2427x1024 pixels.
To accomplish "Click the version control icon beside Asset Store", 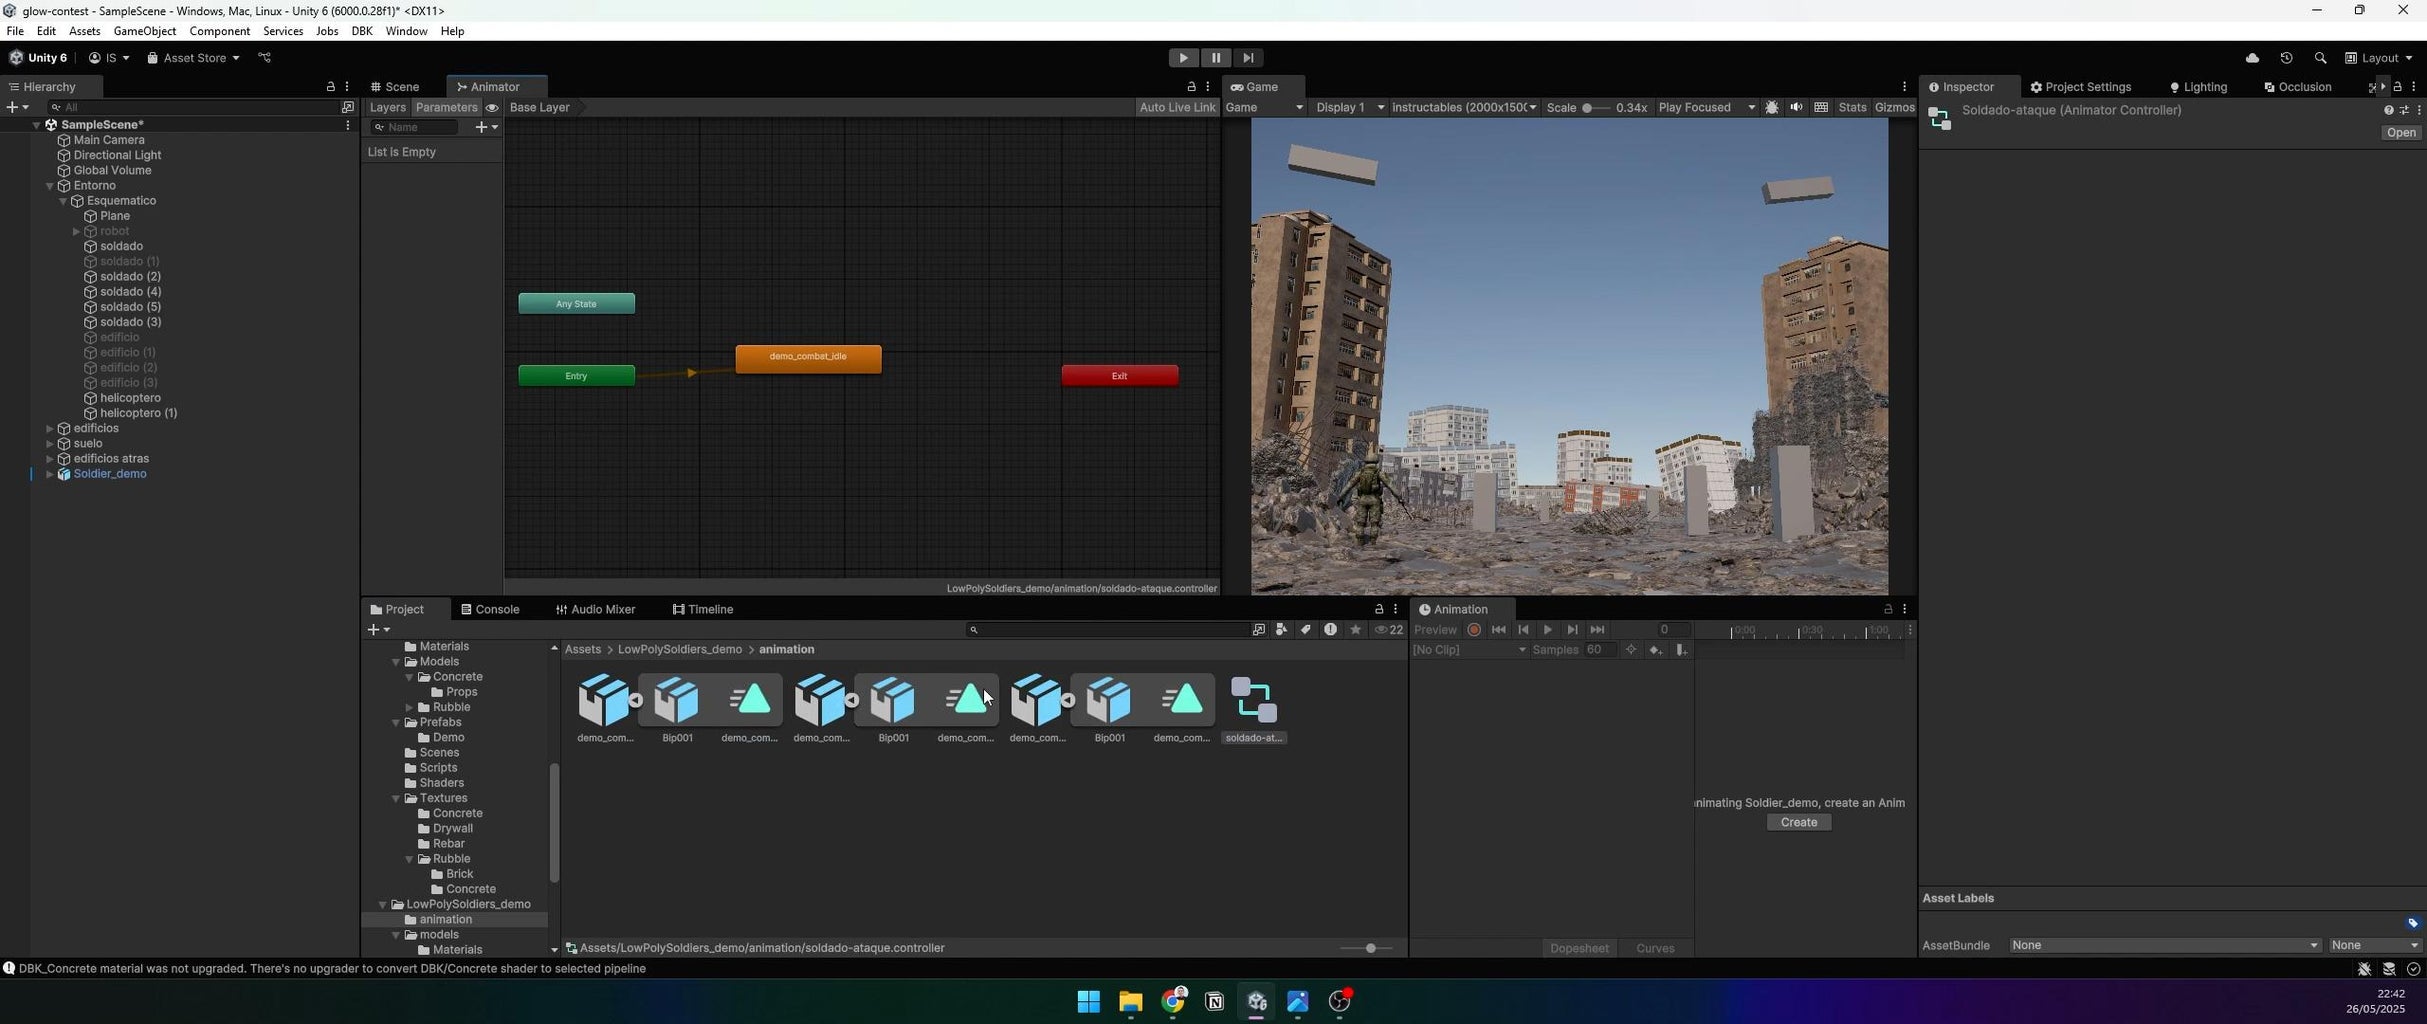I will pyautogui.click(x=265, y=58).
